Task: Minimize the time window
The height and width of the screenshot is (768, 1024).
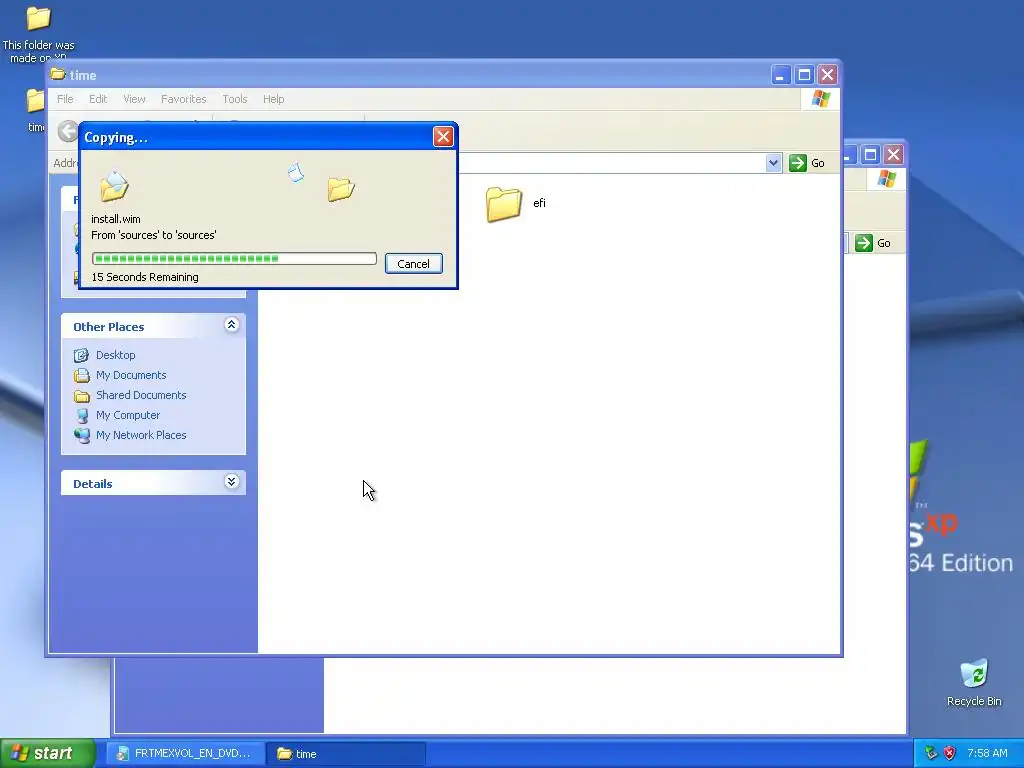Action: pyautogui.click(x=780, y=75)
